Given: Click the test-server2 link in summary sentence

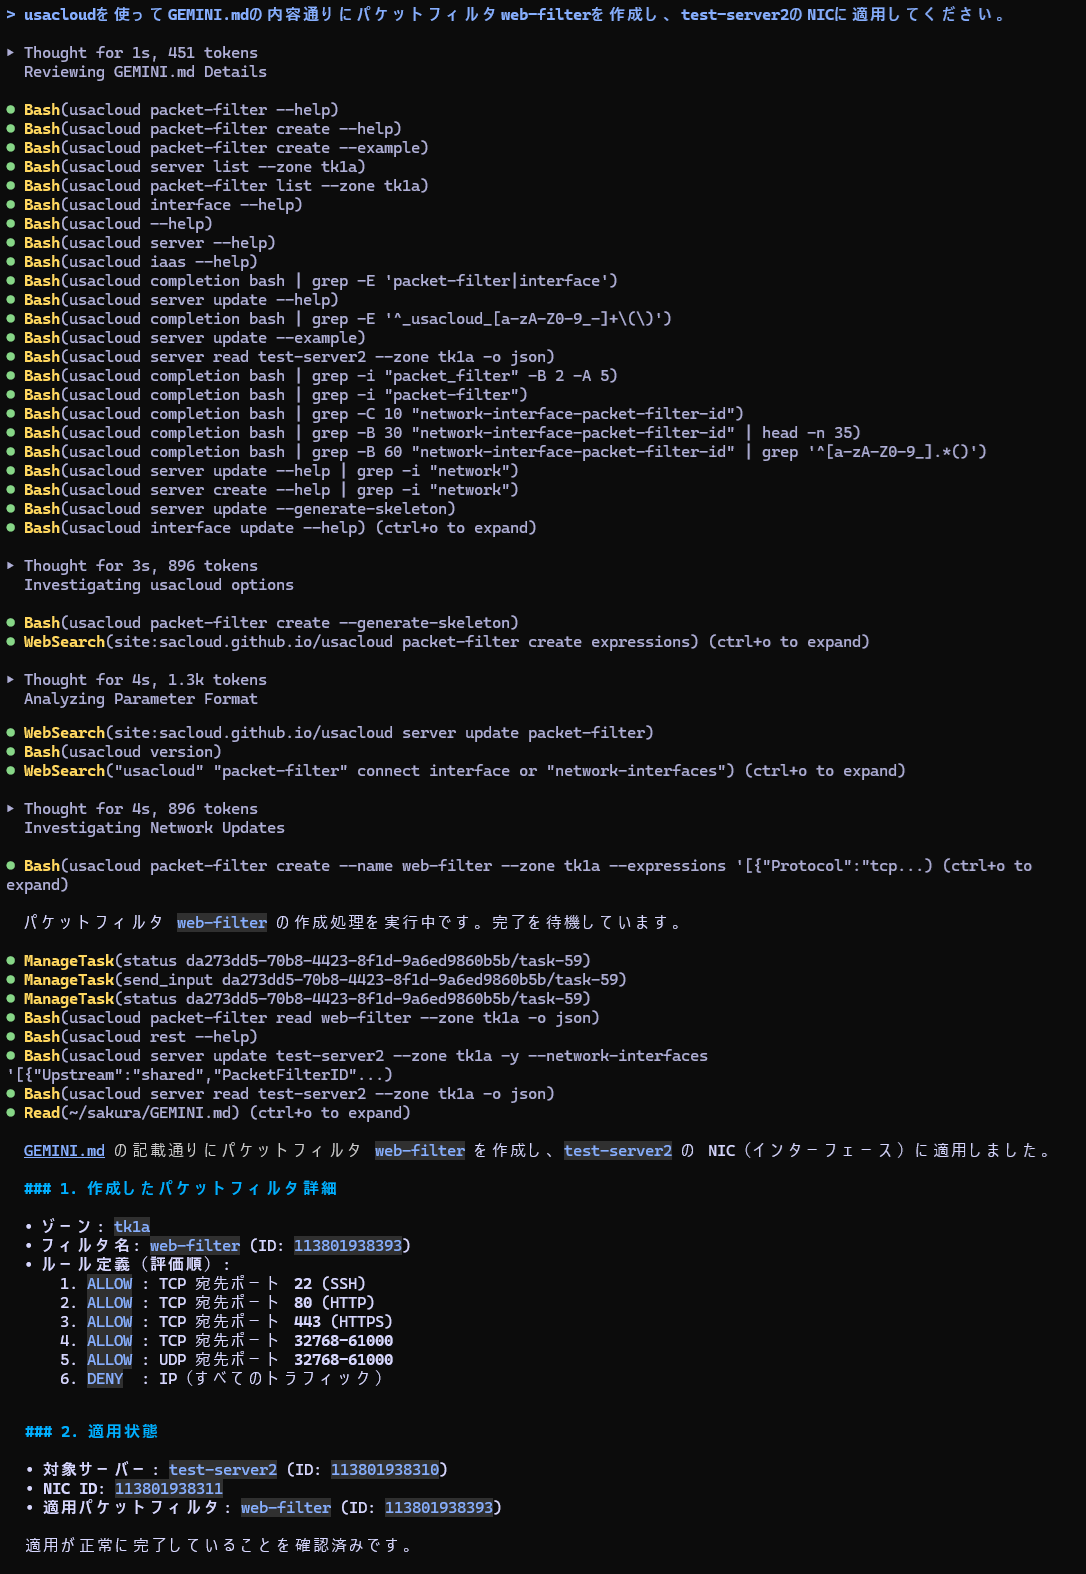Looking at the screenshot, I should coord(618,1150).
